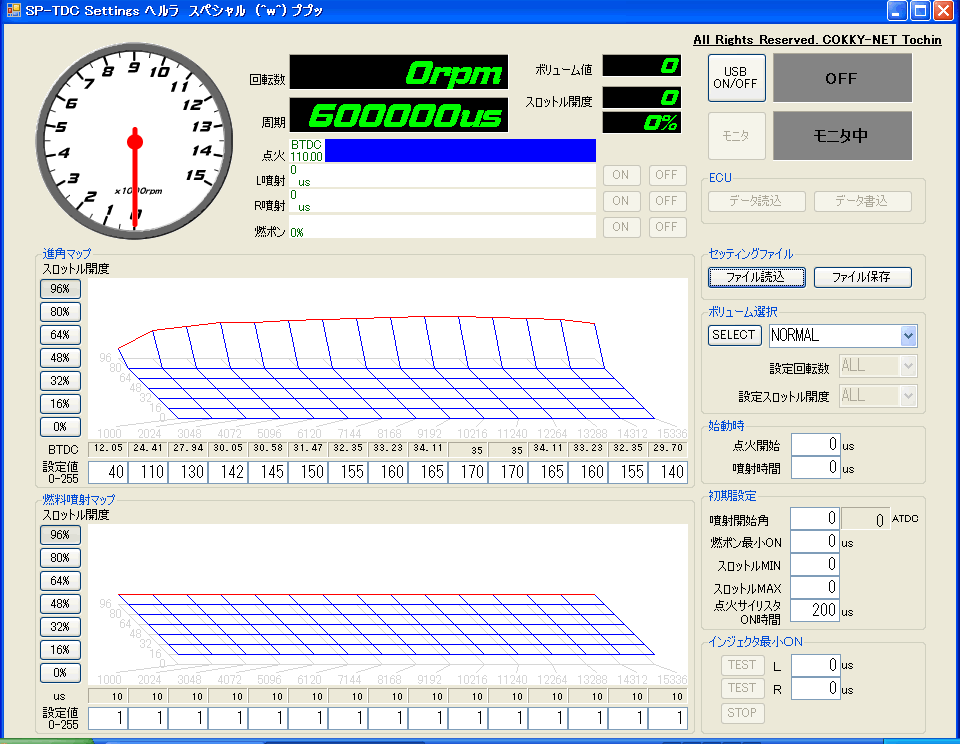Click the app icon in title bar
960x744 pixels.
(13, 10)
